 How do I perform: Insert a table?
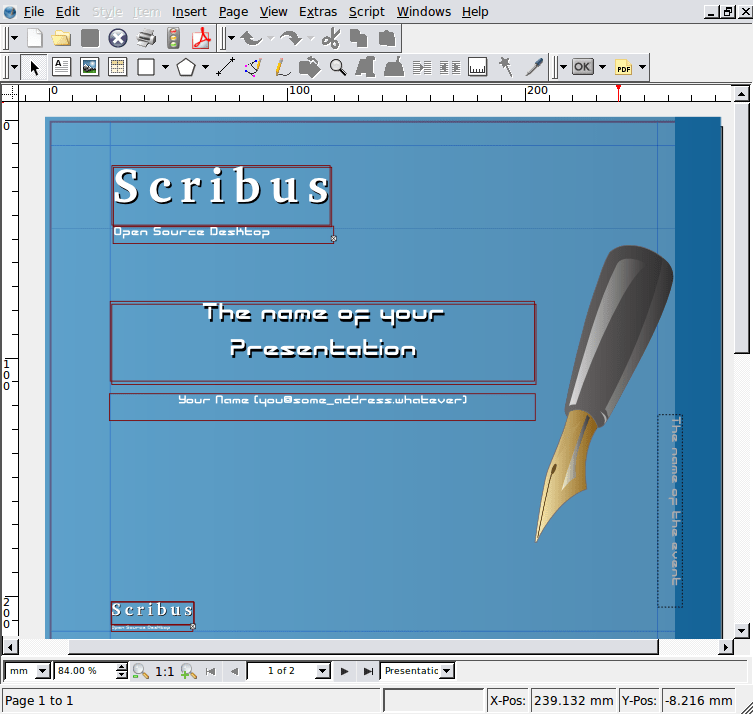(118, 67)
